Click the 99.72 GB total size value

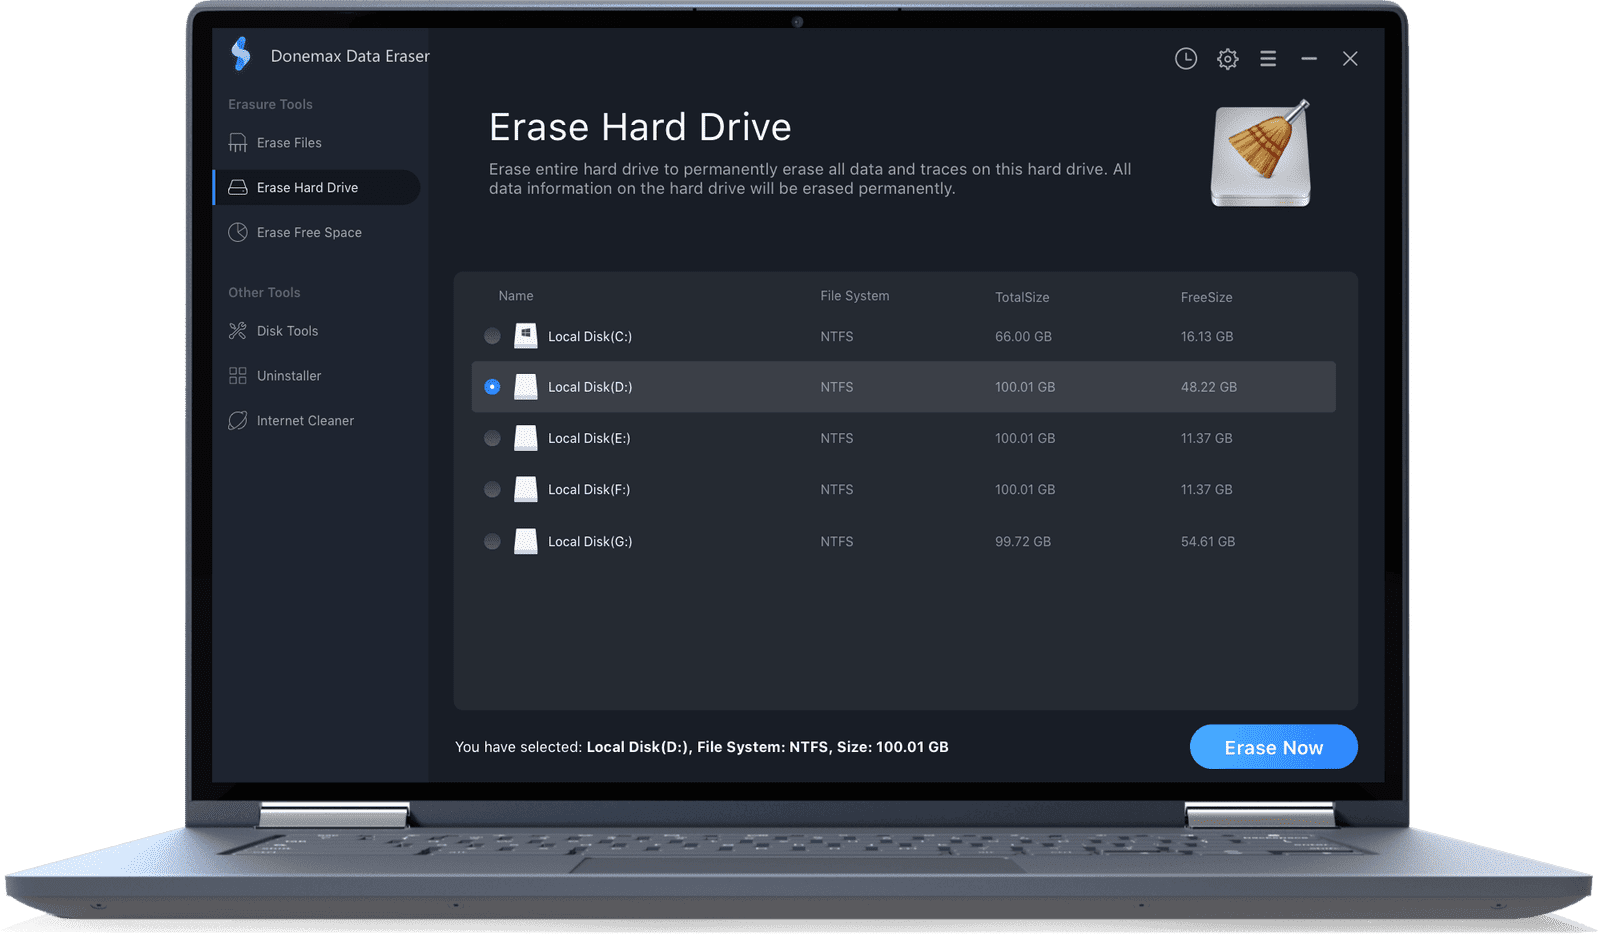pyautogui.click(x=1023, y=541)
